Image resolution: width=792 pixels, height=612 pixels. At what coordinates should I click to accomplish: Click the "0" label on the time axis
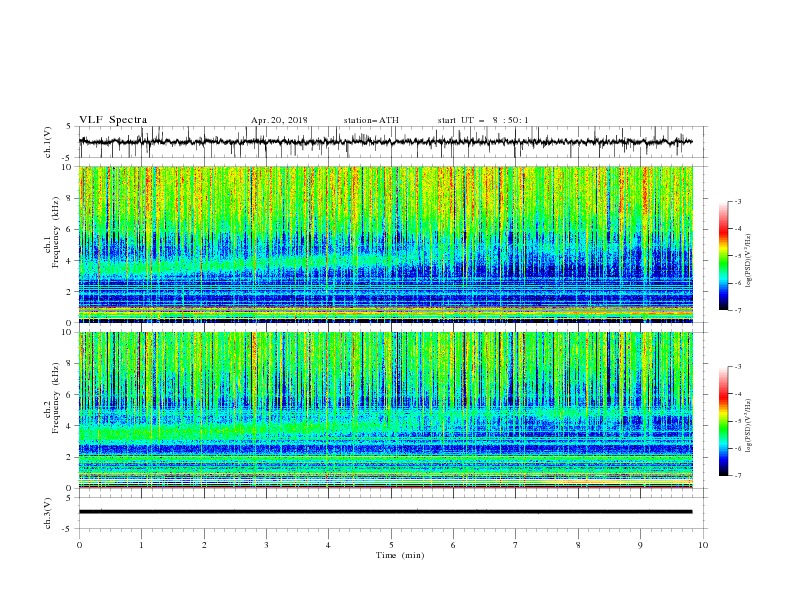[79, 545]
